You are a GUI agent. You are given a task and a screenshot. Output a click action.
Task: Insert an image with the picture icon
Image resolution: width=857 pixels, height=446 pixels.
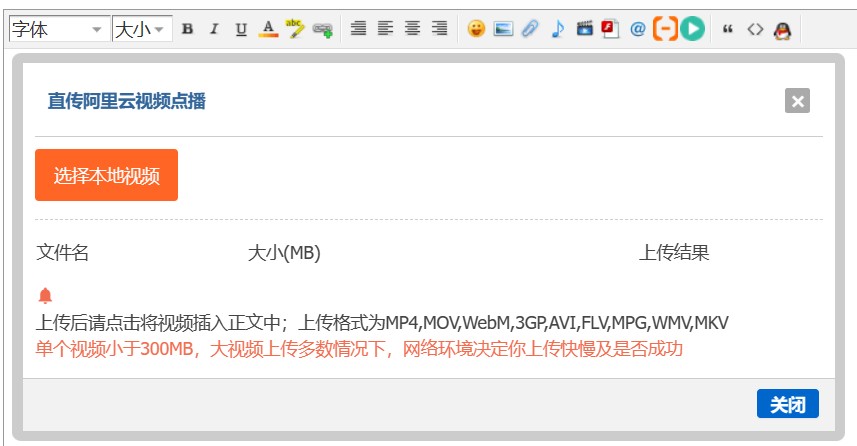[503, 29]
